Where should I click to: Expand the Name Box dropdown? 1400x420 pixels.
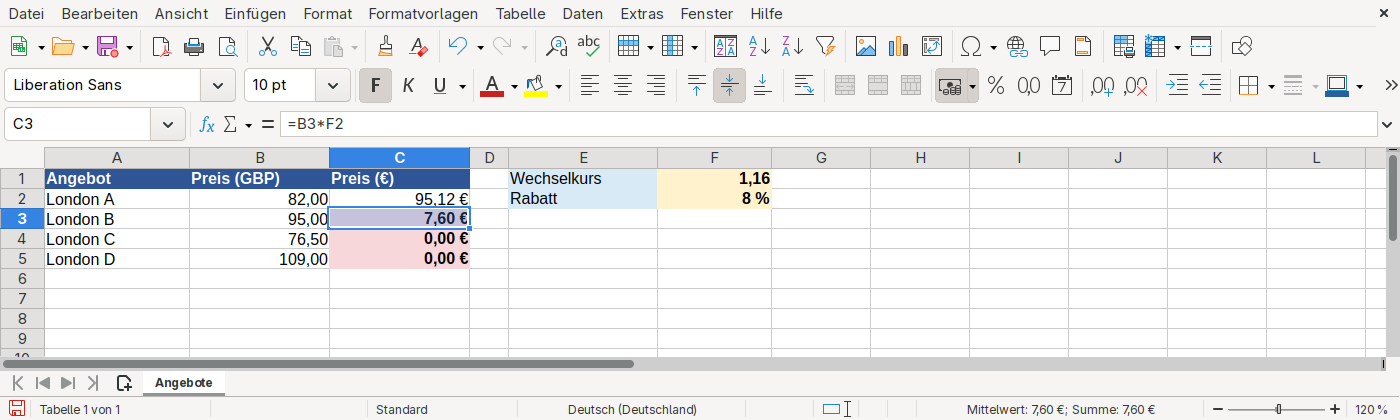coord(167,124)
